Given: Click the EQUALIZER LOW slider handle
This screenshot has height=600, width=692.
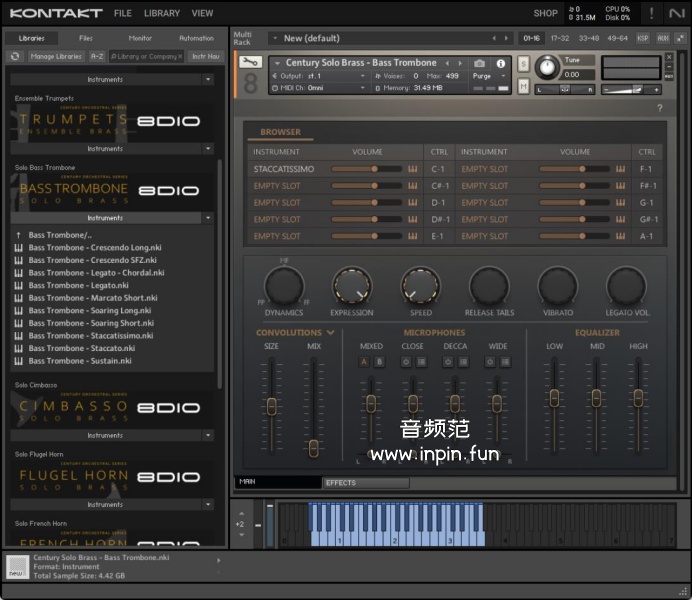Looking at the screenshot, I should pos(554,398).
